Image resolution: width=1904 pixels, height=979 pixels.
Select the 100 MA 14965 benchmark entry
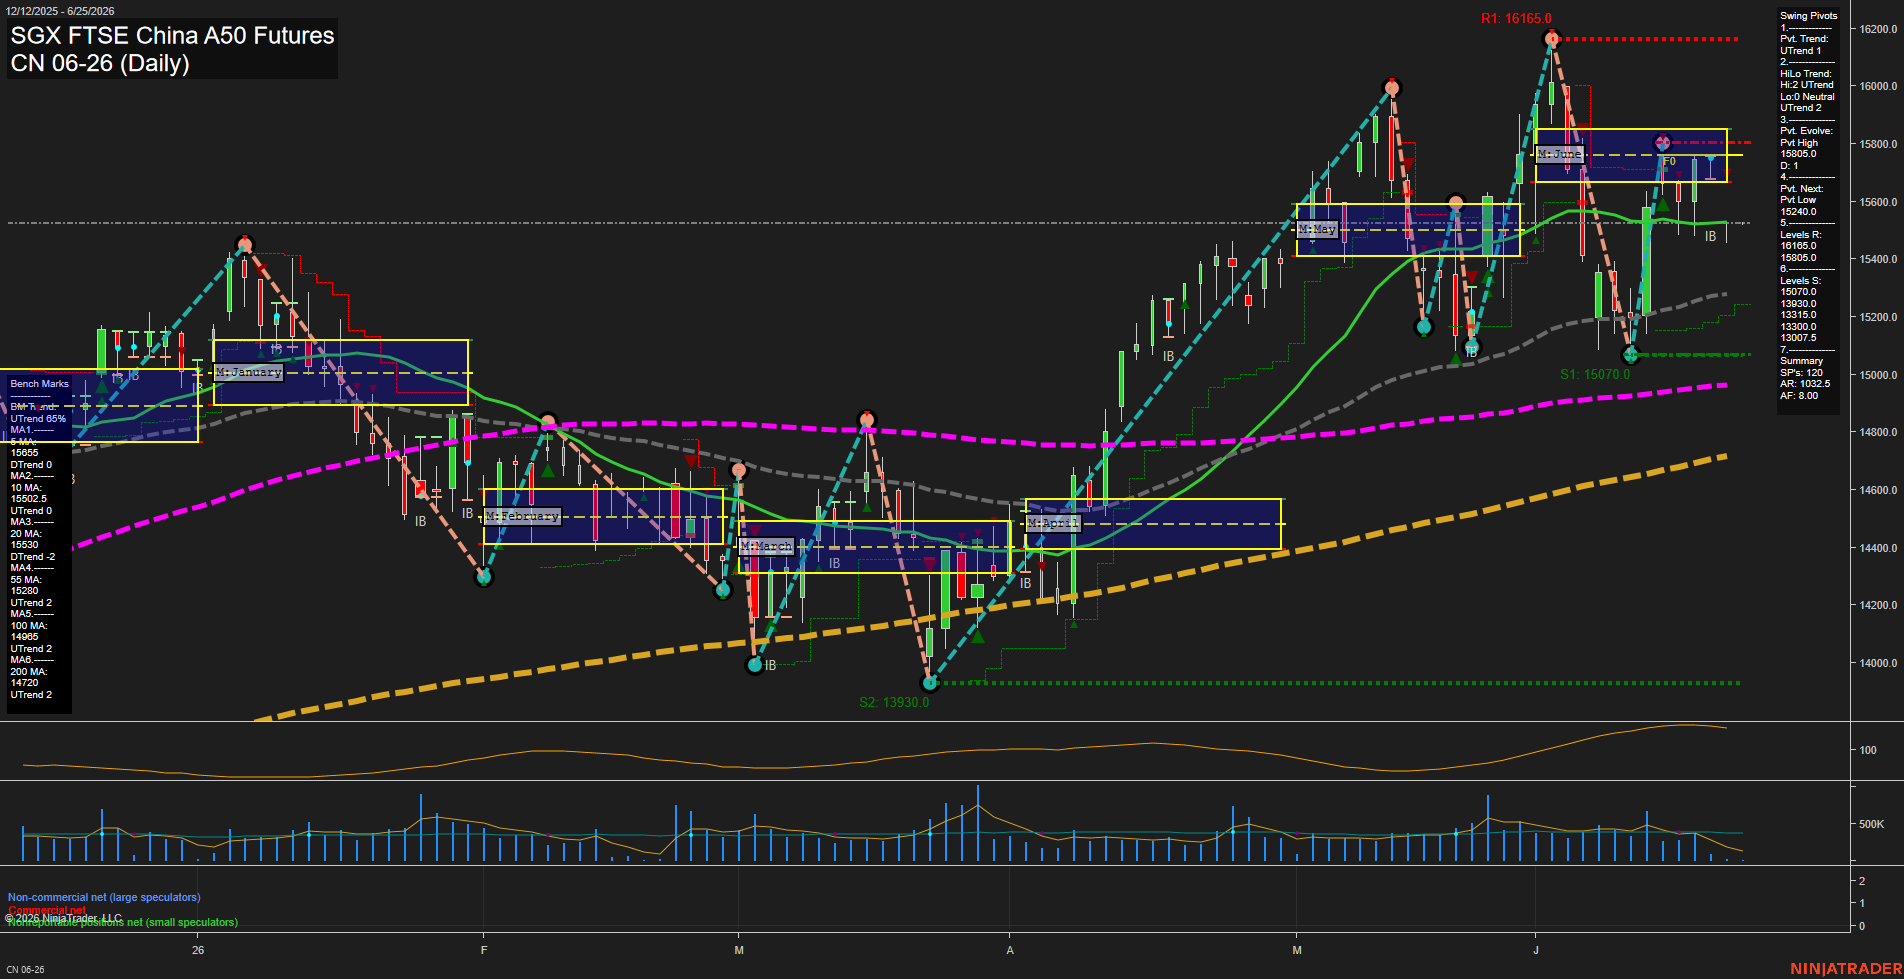pos(28,631)
